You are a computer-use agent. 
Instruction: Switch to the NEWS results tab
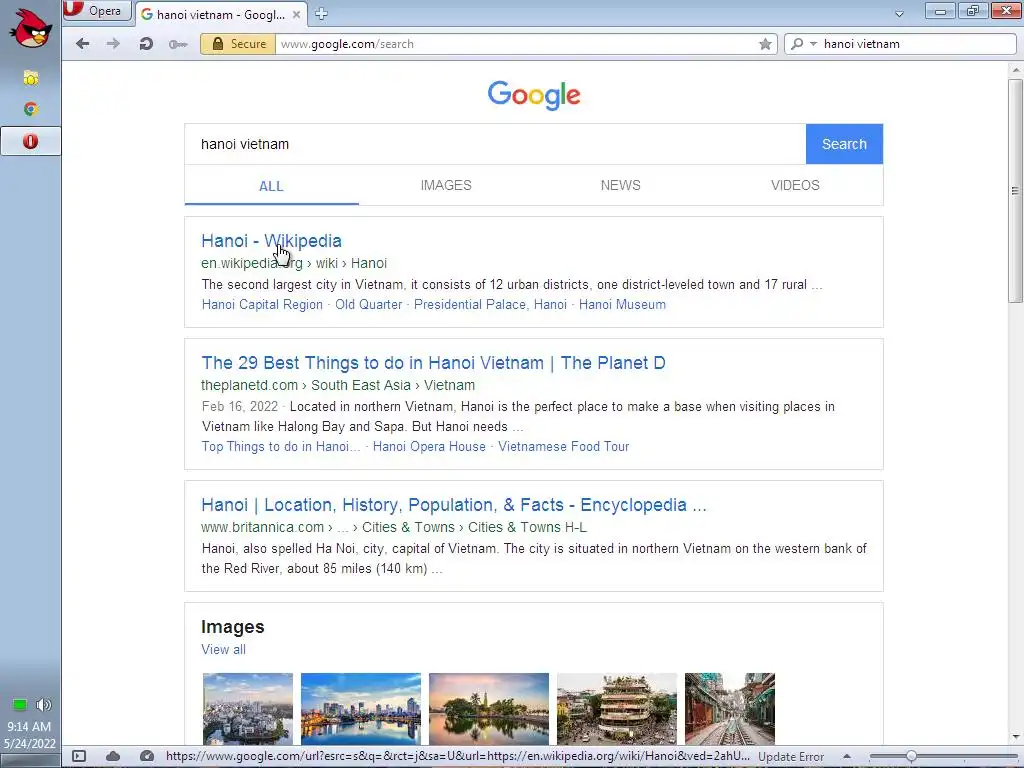[620, 185]
